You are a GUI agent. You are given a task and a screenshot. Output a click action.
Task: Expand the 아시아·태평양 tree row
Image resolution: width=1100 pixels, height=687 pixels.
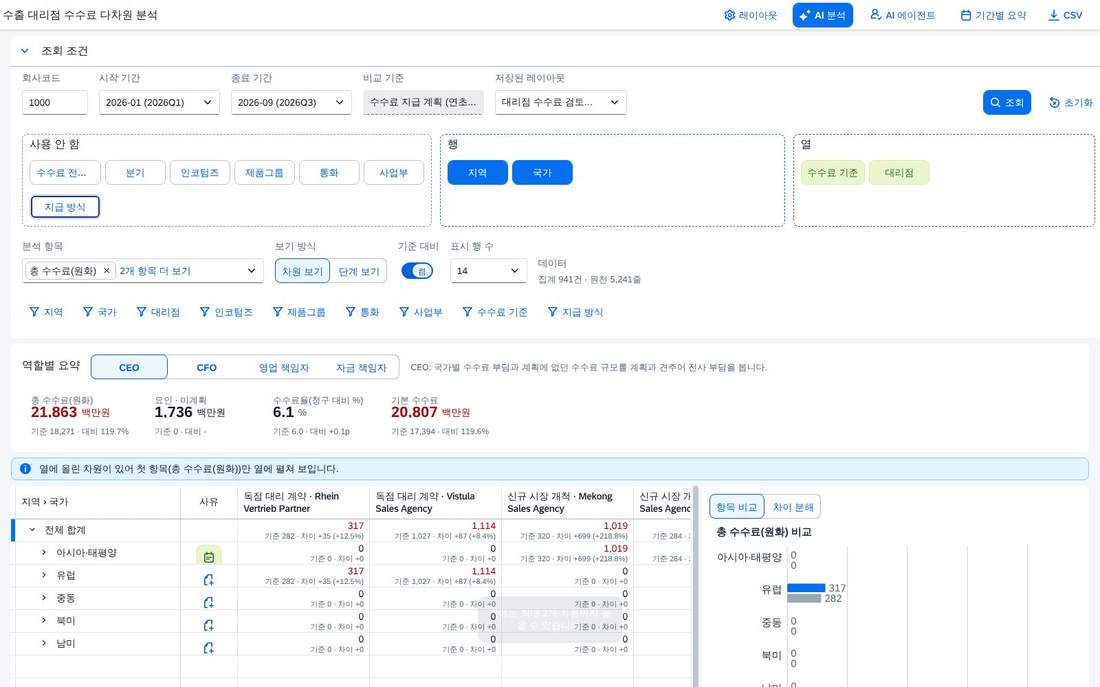43,553
